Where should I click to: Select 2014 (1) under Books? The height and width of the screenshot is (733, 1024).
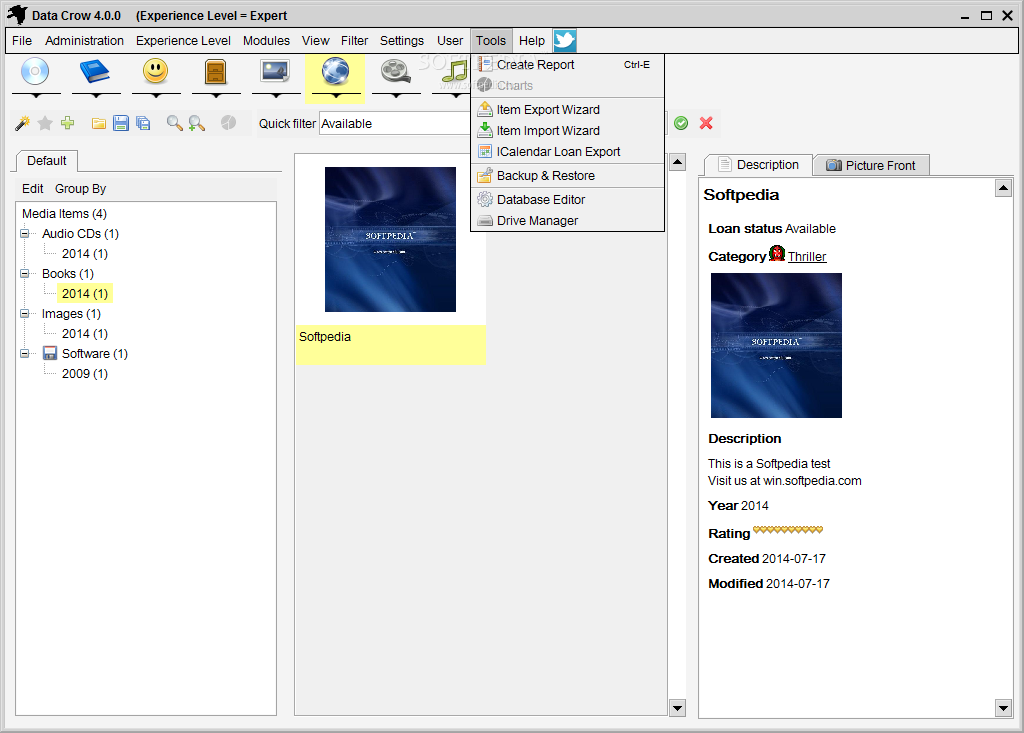[85, 293]
